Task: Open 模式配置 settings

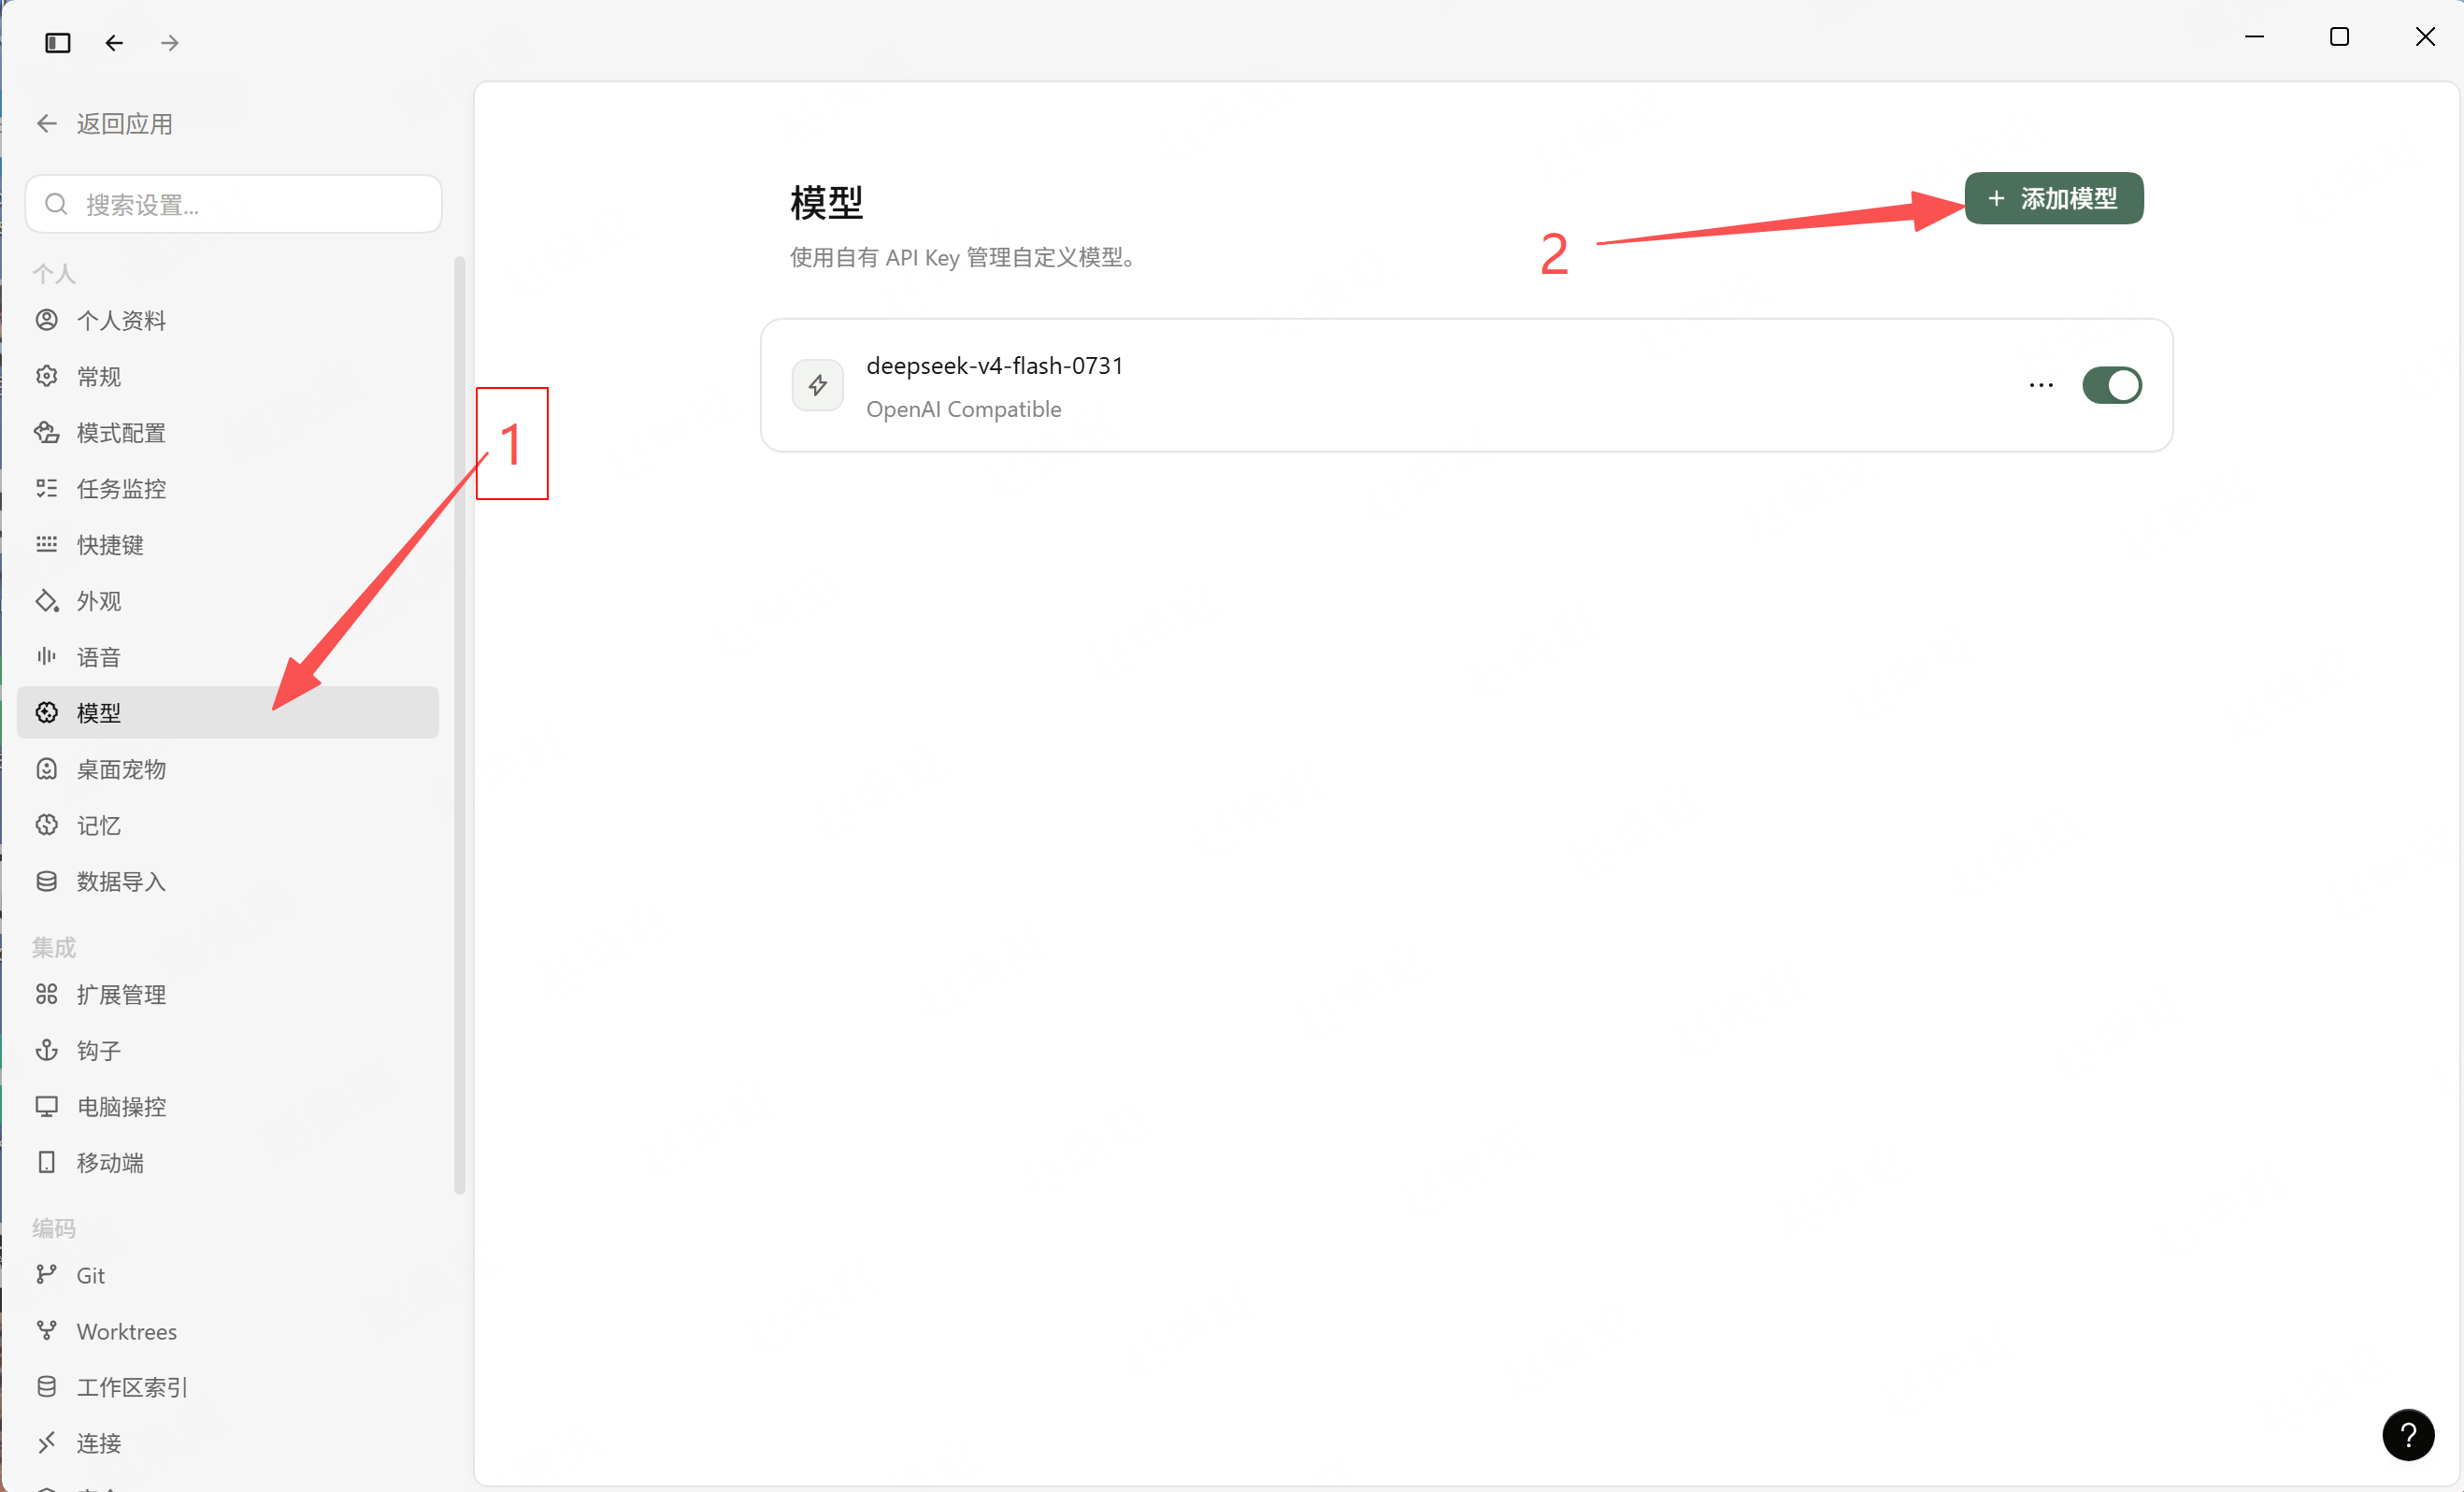Action: 228,432
